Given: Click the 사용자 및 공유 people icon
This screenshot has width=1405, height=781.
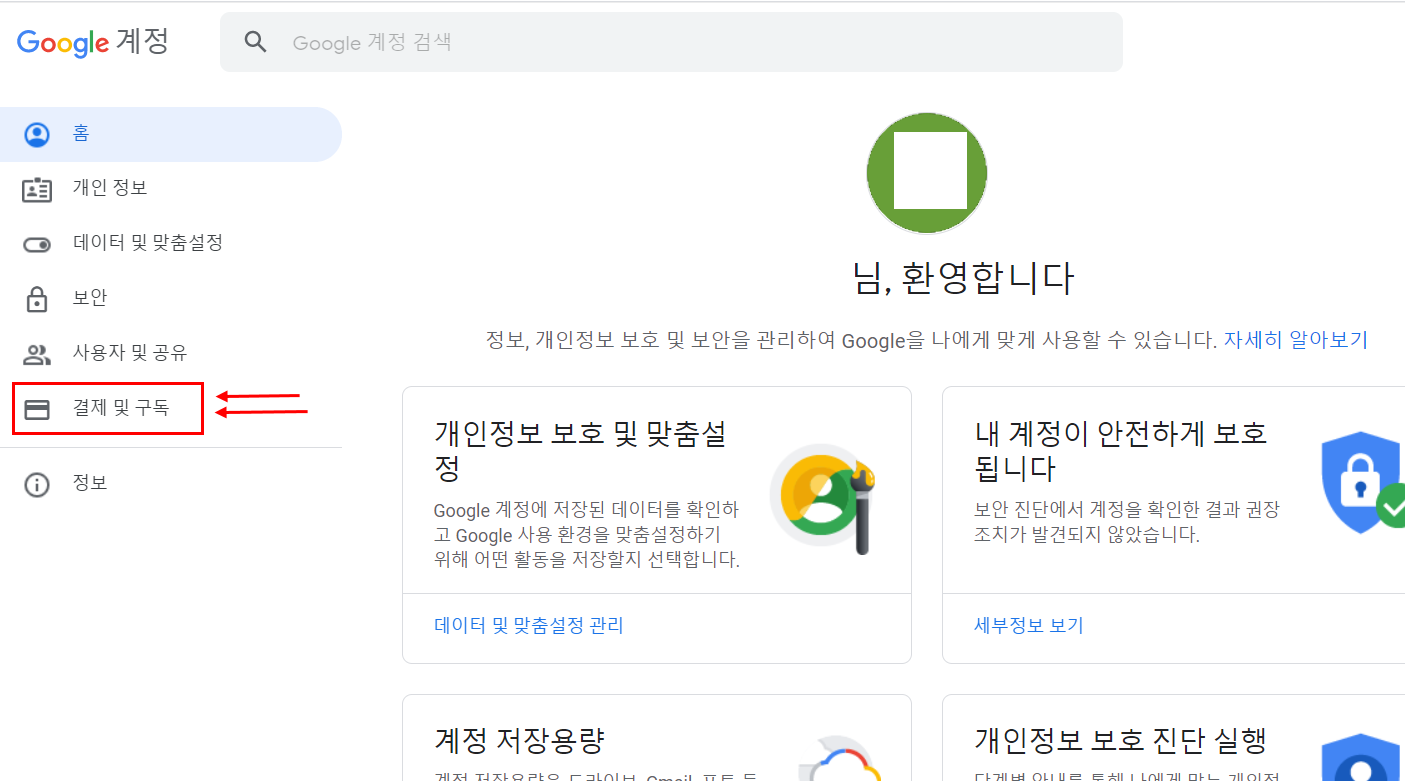Looking at the screenshot, I should (37, 354).
